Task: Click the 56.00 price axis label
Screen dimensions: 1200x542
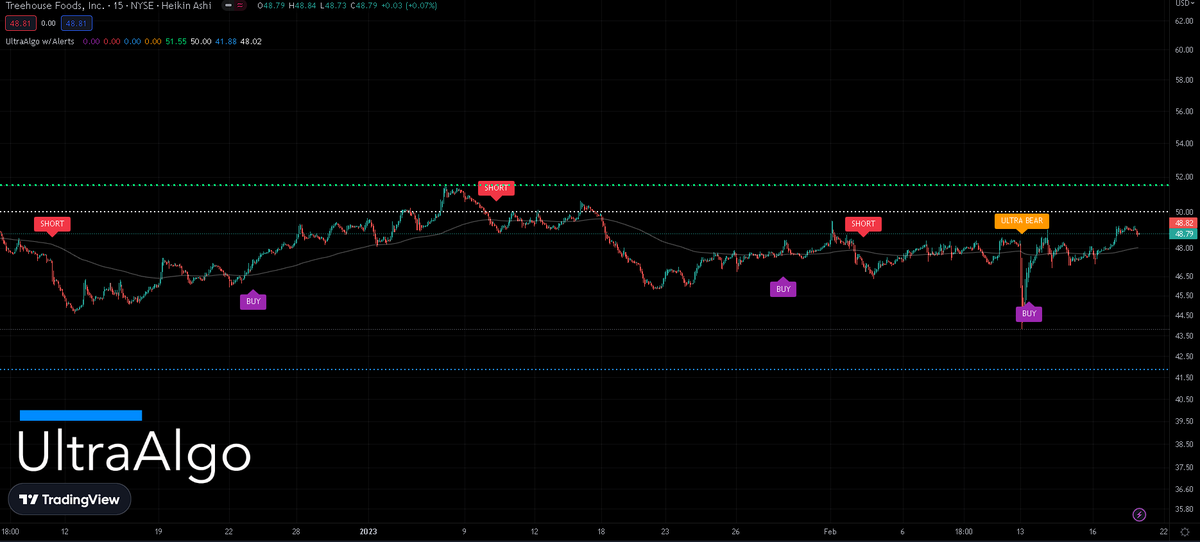Action: click(1186, 112)
